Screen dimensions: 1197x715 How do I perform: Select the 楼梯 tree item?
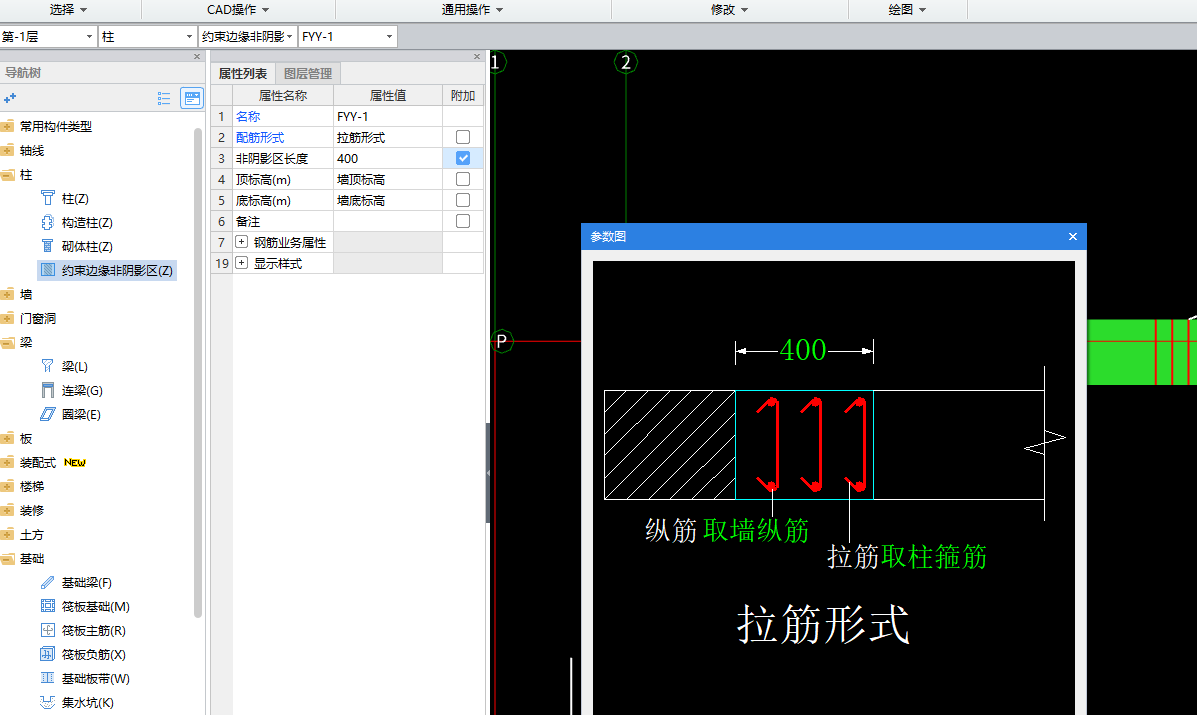pos(32,486)
